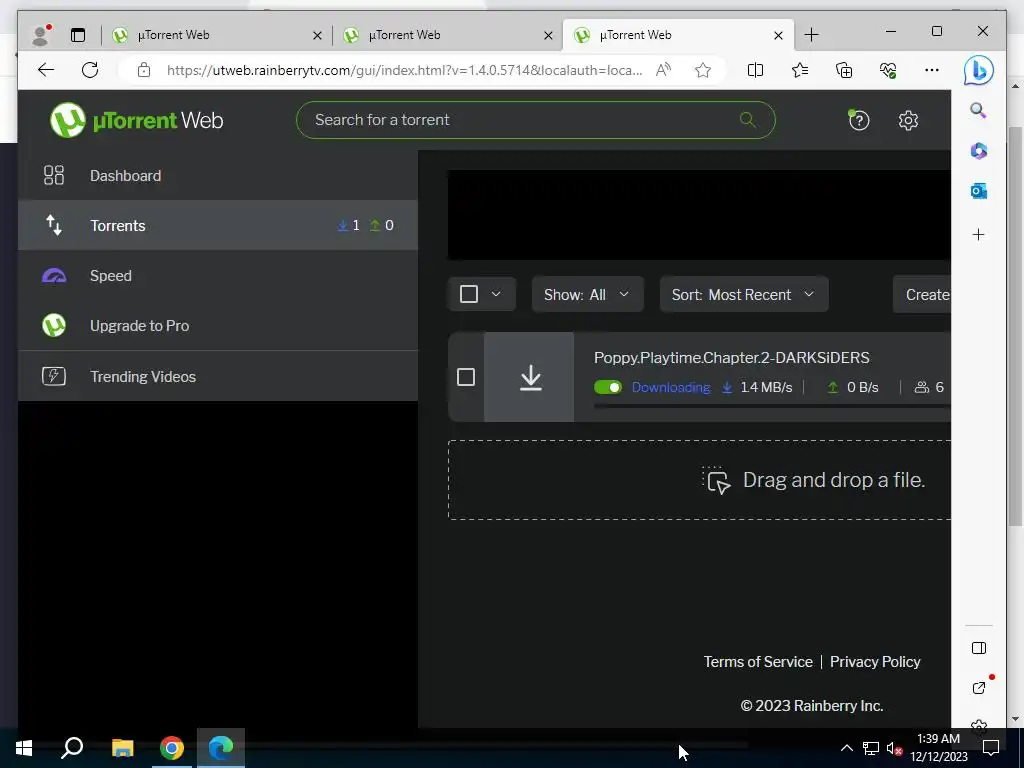Click the Upgrade to Pro µTorrent icon
Screen dimensions: 1024x768
point(54,325)
